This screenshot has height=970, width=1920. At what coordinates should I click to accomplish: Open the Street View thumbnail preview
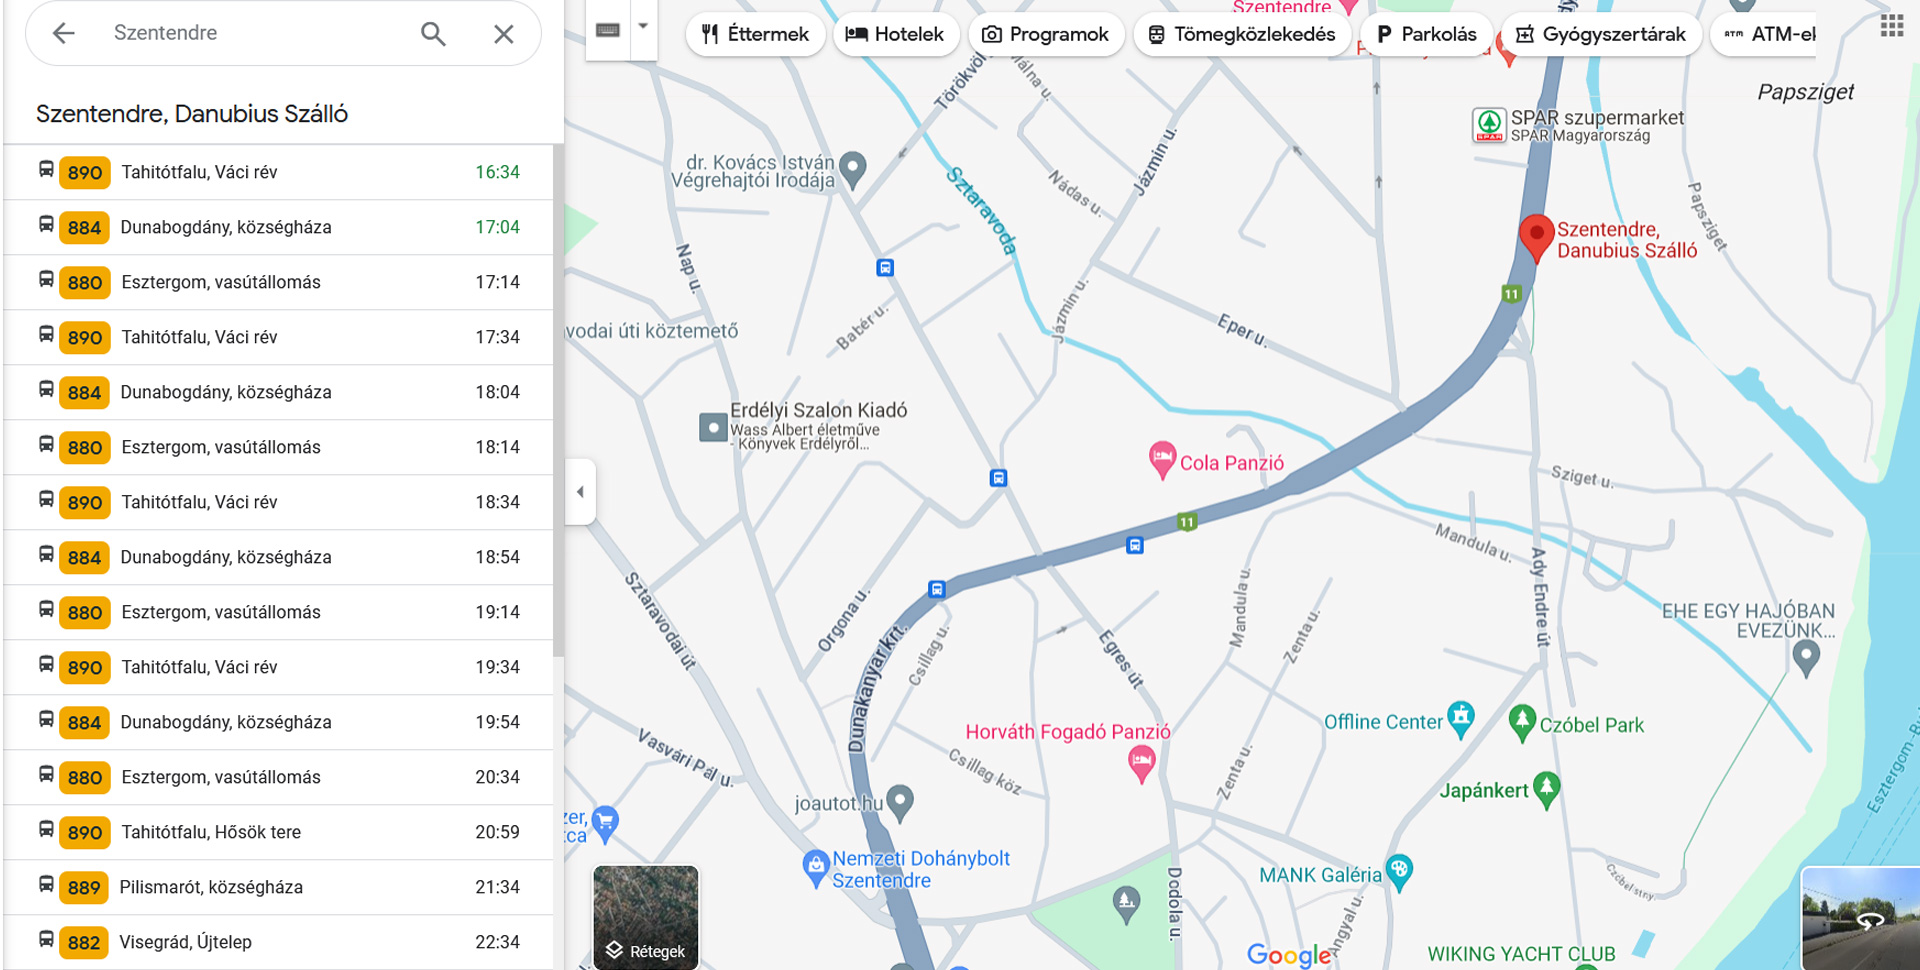point(1861,918)
